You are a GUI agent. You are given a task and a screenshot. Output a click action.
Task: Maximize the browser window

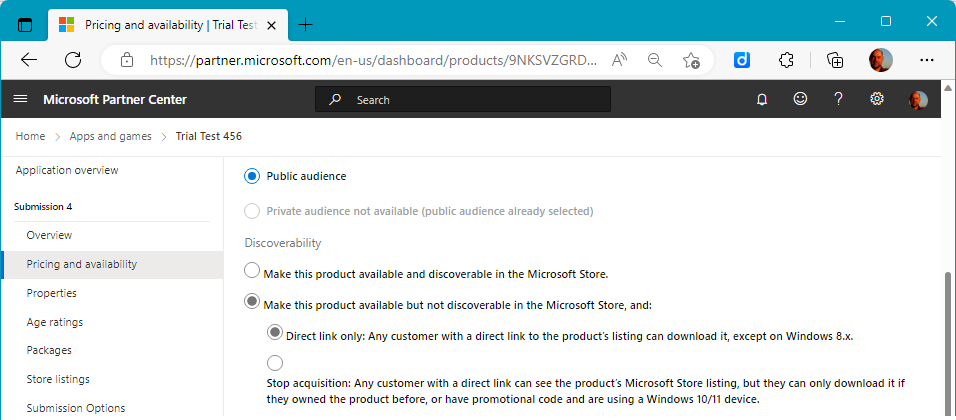click(x=886, y=21)
